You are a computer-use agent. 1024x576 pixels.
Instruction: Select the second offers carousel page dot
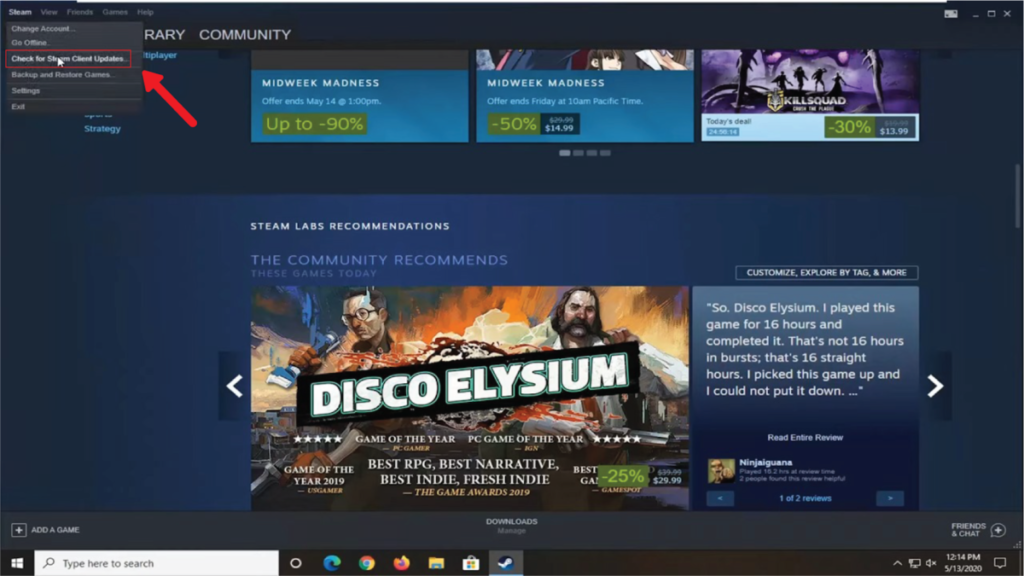pyautogui.click(x=579, y=153)
